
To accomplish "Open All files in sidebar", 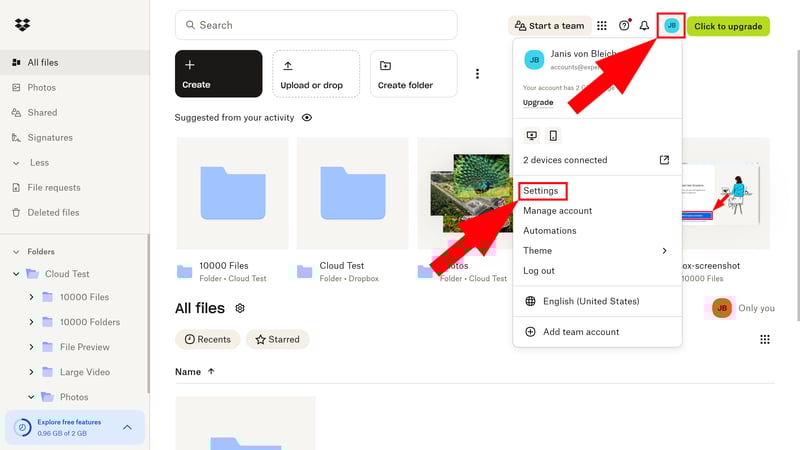I will pyautogui.click(x=74, y=63).
